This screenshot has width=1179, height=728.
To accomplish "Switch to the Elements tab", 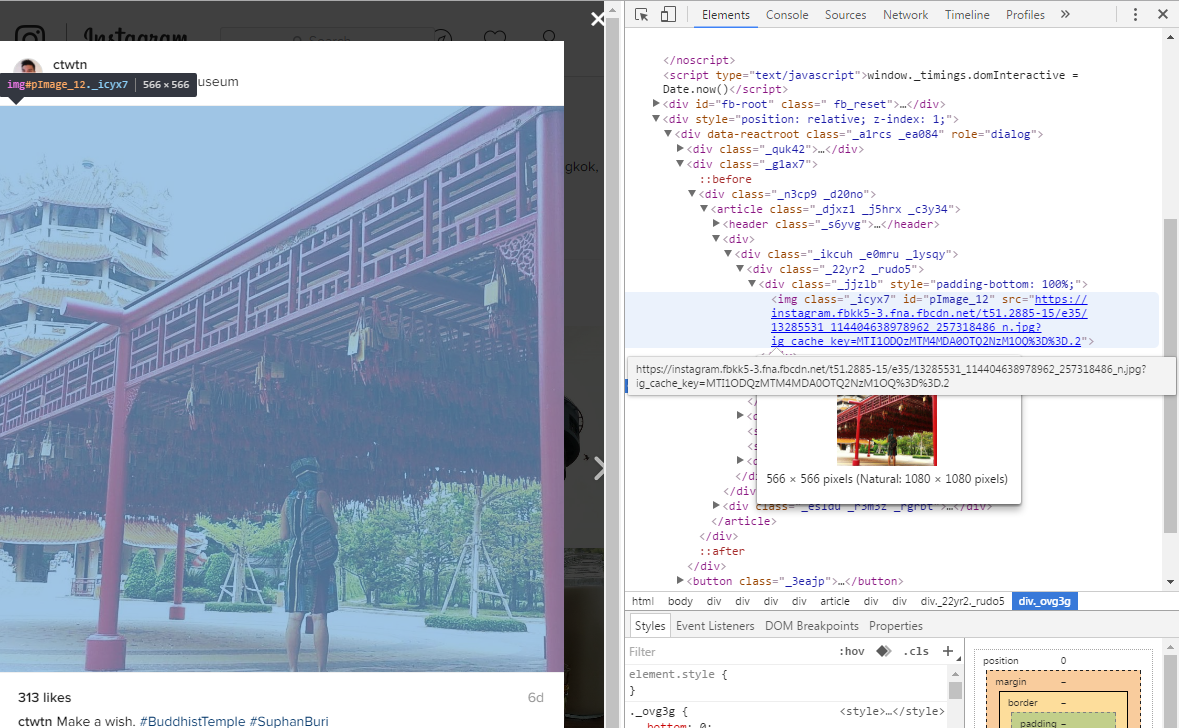I will click(x=726, y=14).
